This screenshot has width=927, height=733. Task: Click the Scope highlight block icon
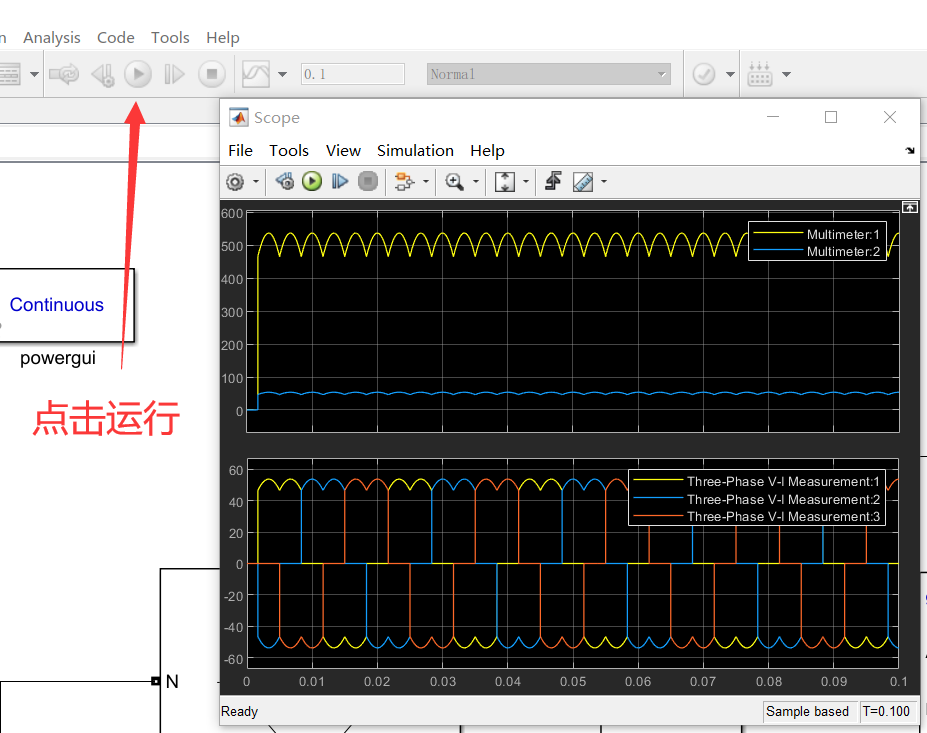pos(404,181)
